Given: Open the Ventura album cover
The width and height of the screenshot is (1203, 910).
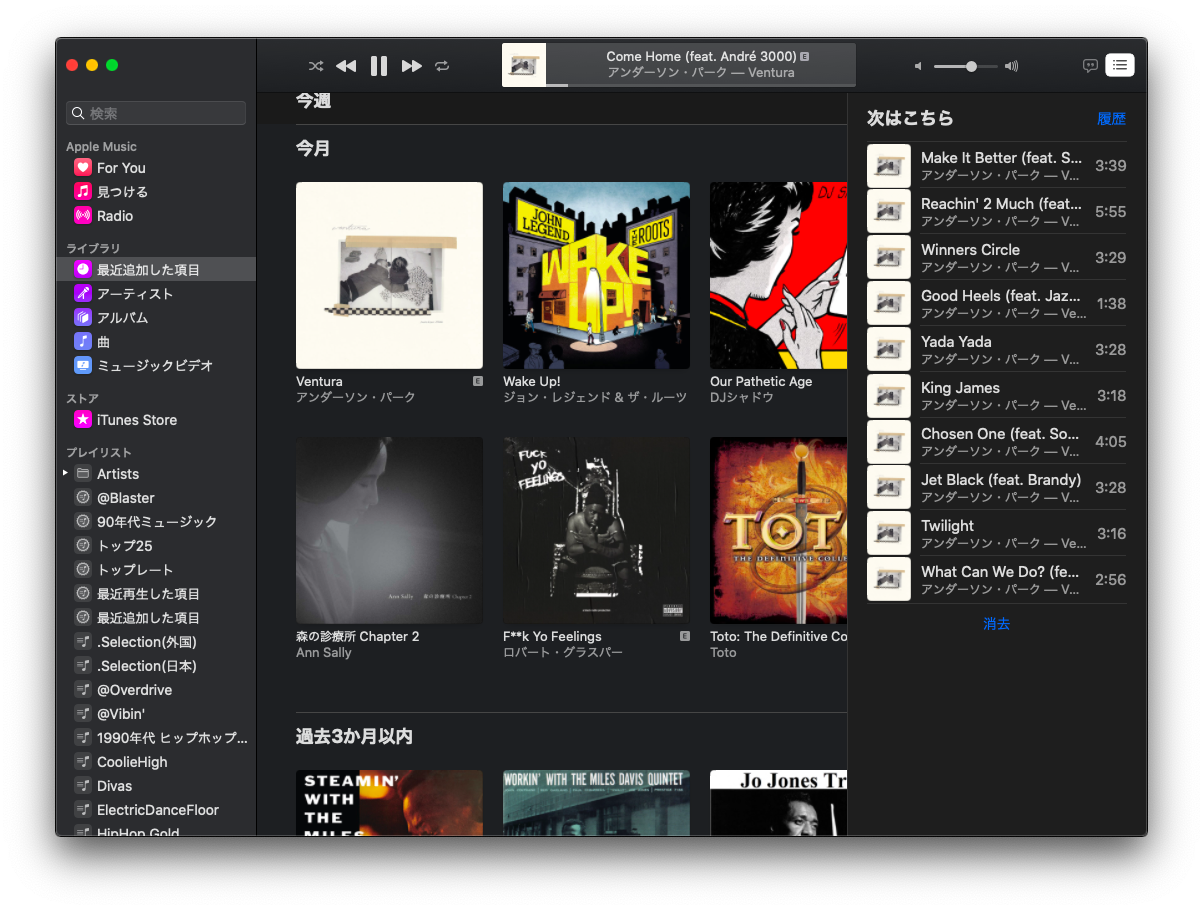Looking at the screenshot, I should click(389, 275).
